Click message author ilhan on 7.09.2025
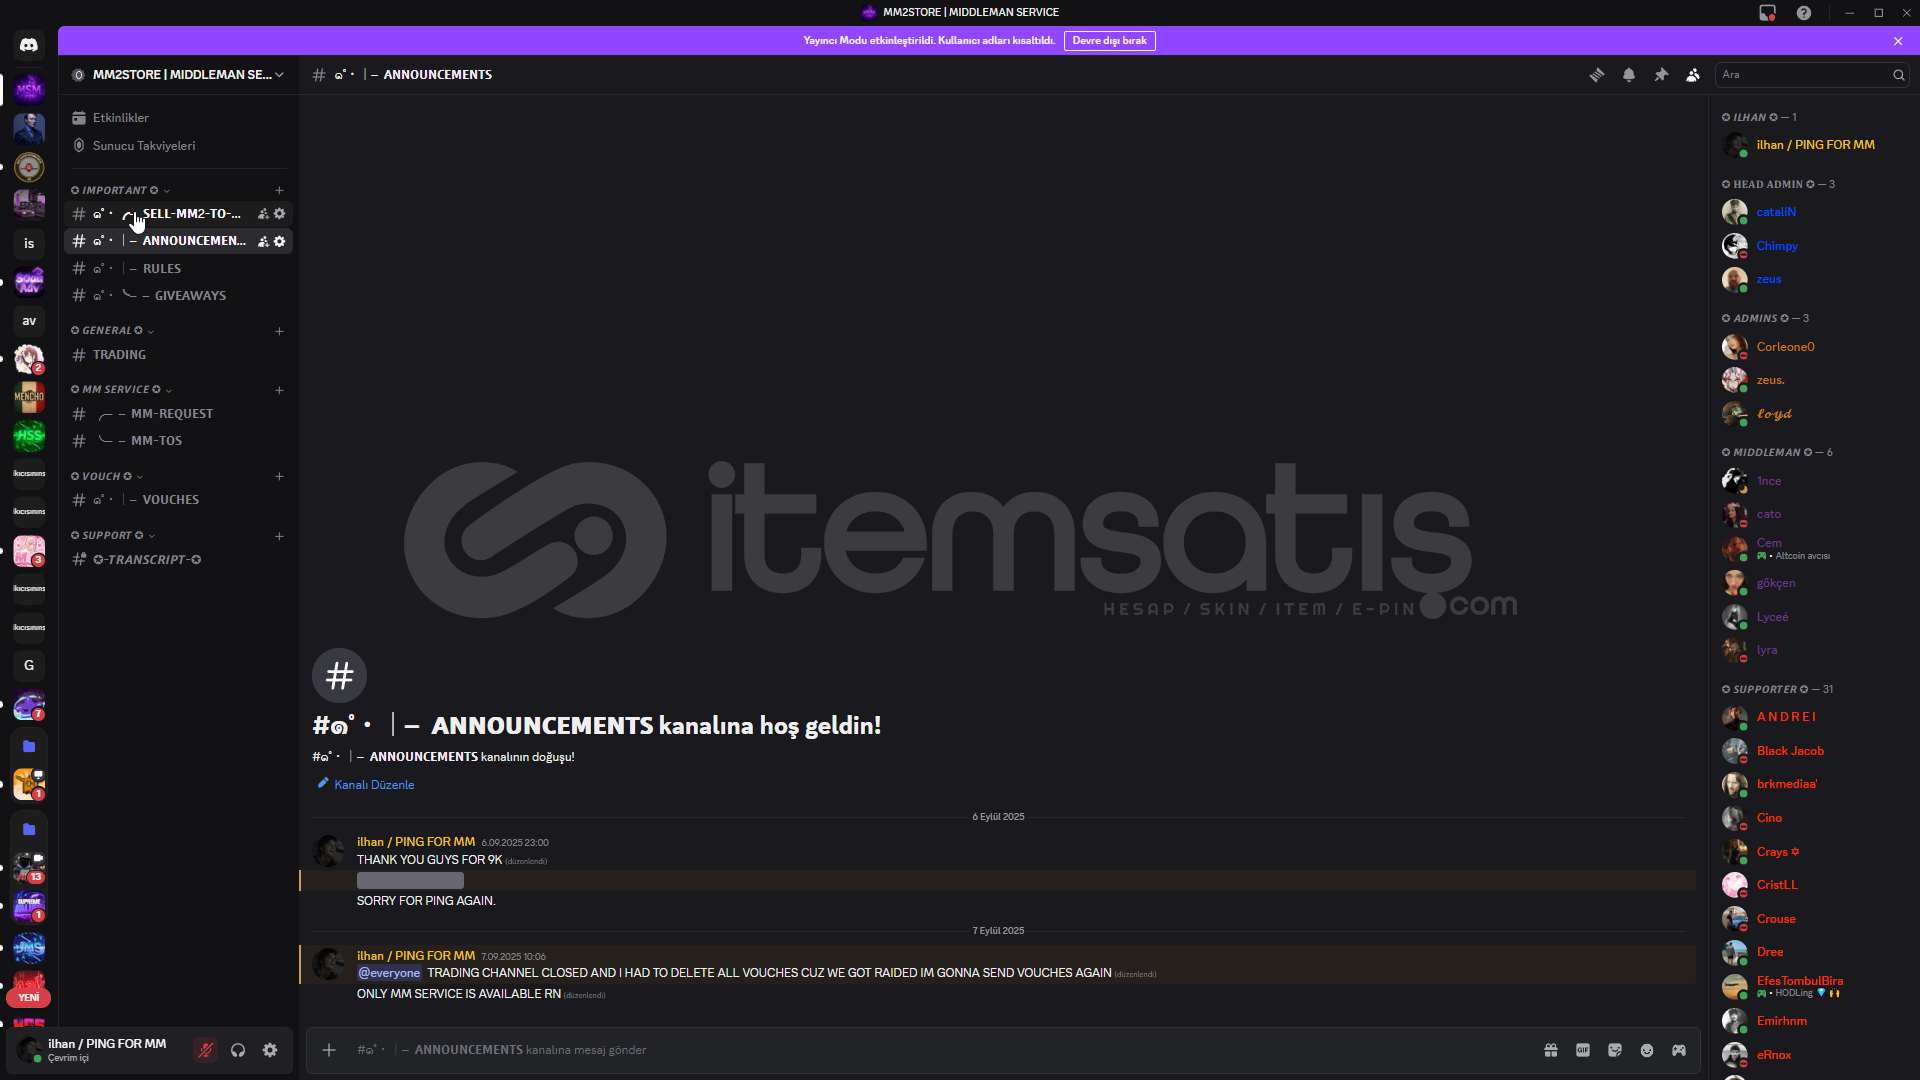The width and height of the screenshot is (1920, 1080). tap(416, 956)
